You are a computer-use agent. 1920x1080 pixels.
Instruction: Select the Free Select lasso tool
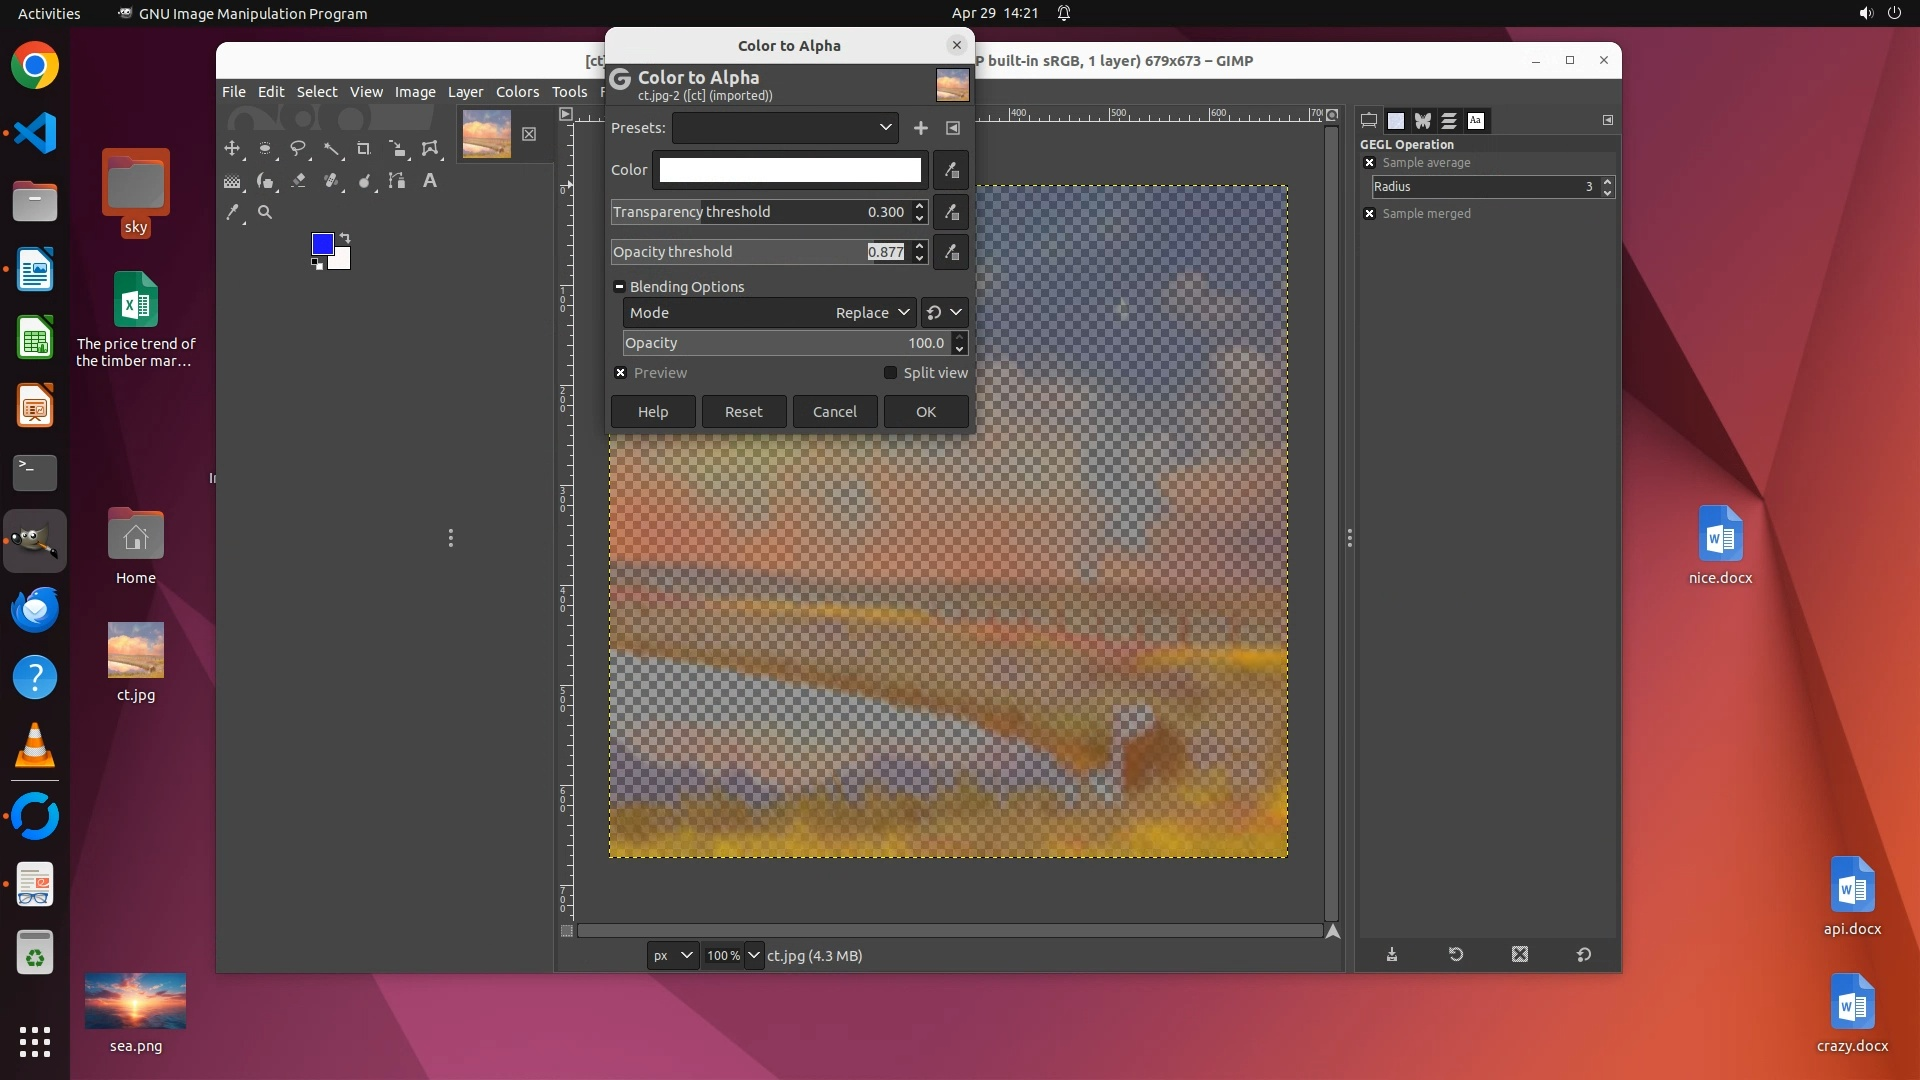(298, 149)
